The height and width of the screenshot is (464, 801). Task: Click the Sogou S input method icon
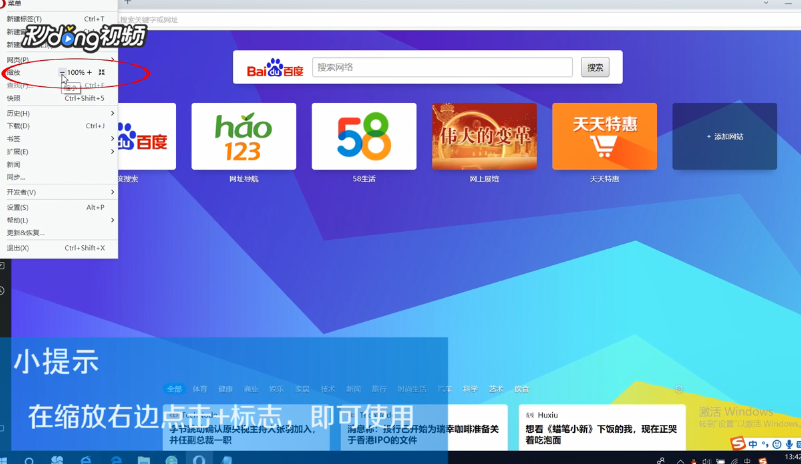click(x=738, y=443)
